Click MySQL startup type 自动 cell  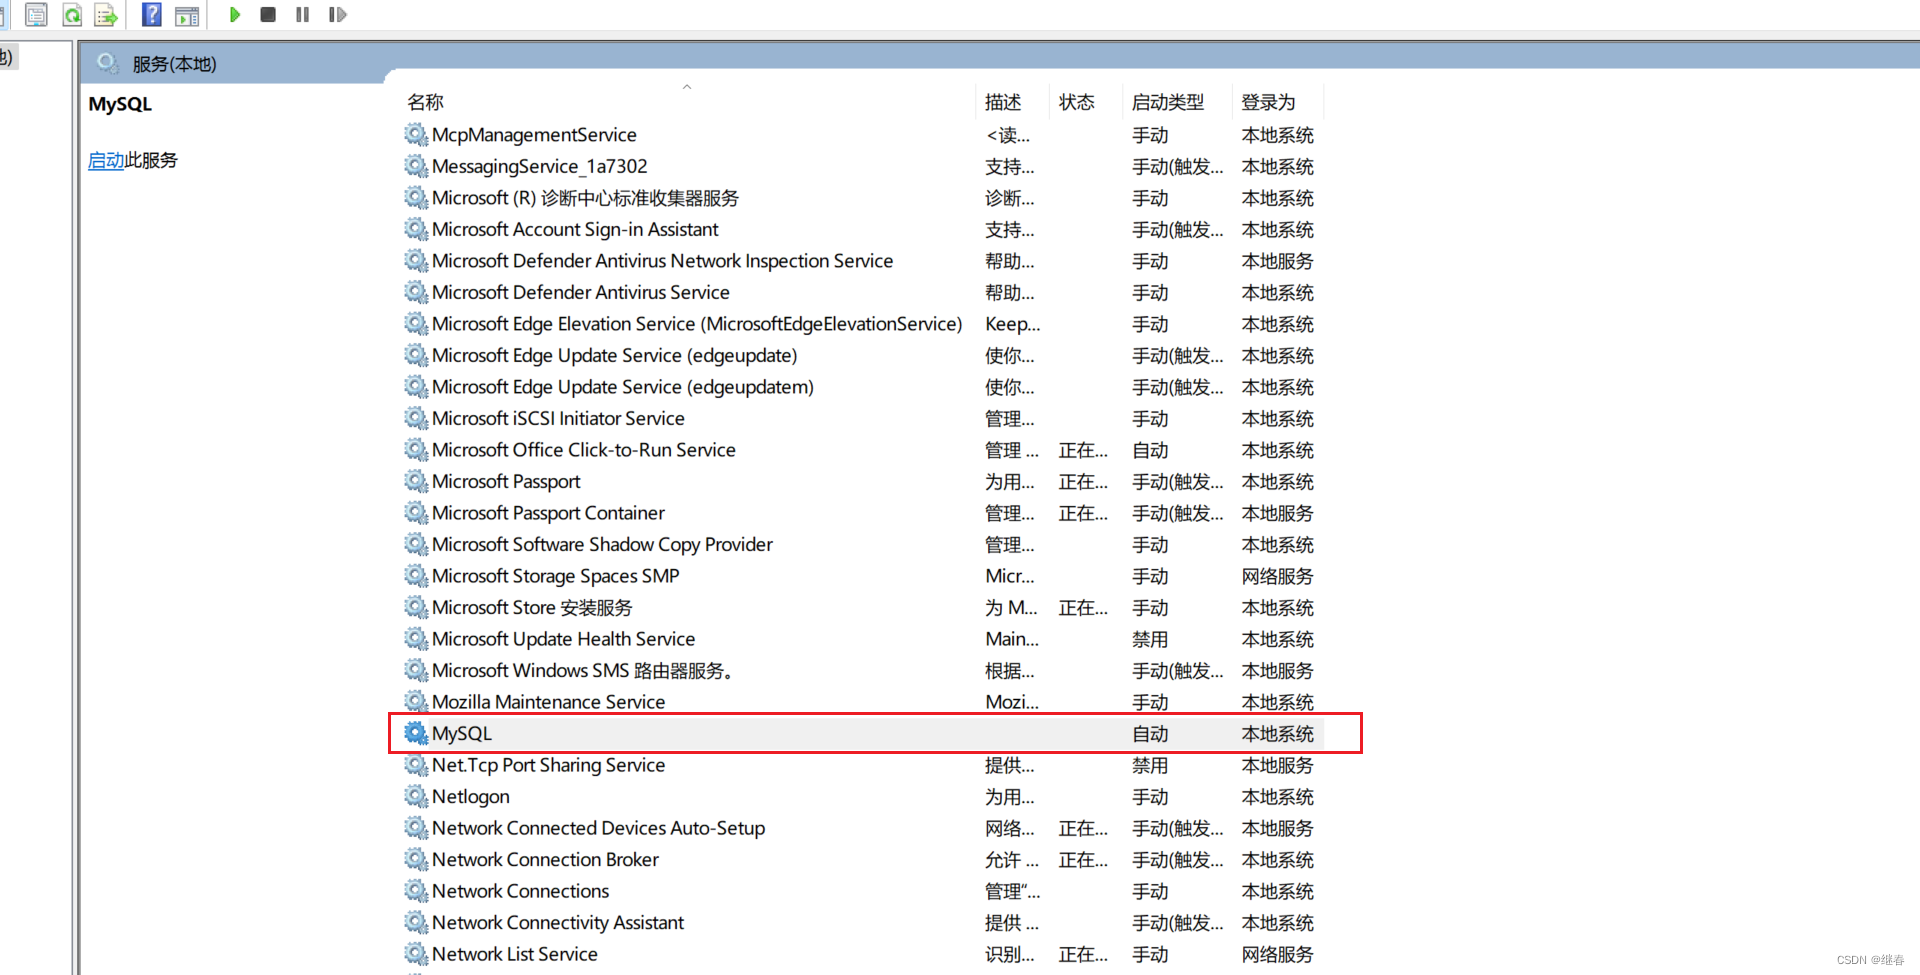pyautogui.click(x=1150, y=733)
